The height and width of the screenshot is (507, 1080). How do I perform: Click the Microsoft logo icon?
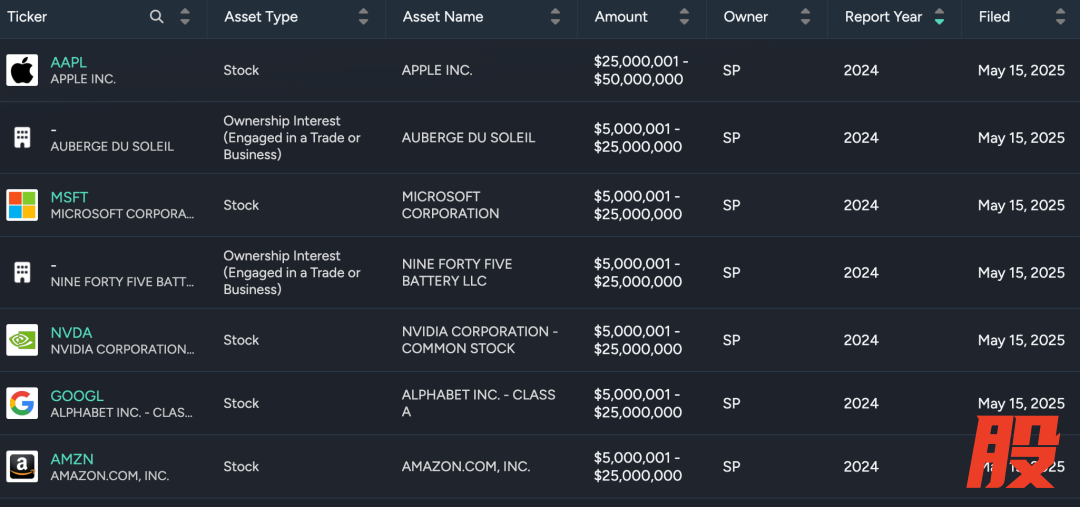22,205
